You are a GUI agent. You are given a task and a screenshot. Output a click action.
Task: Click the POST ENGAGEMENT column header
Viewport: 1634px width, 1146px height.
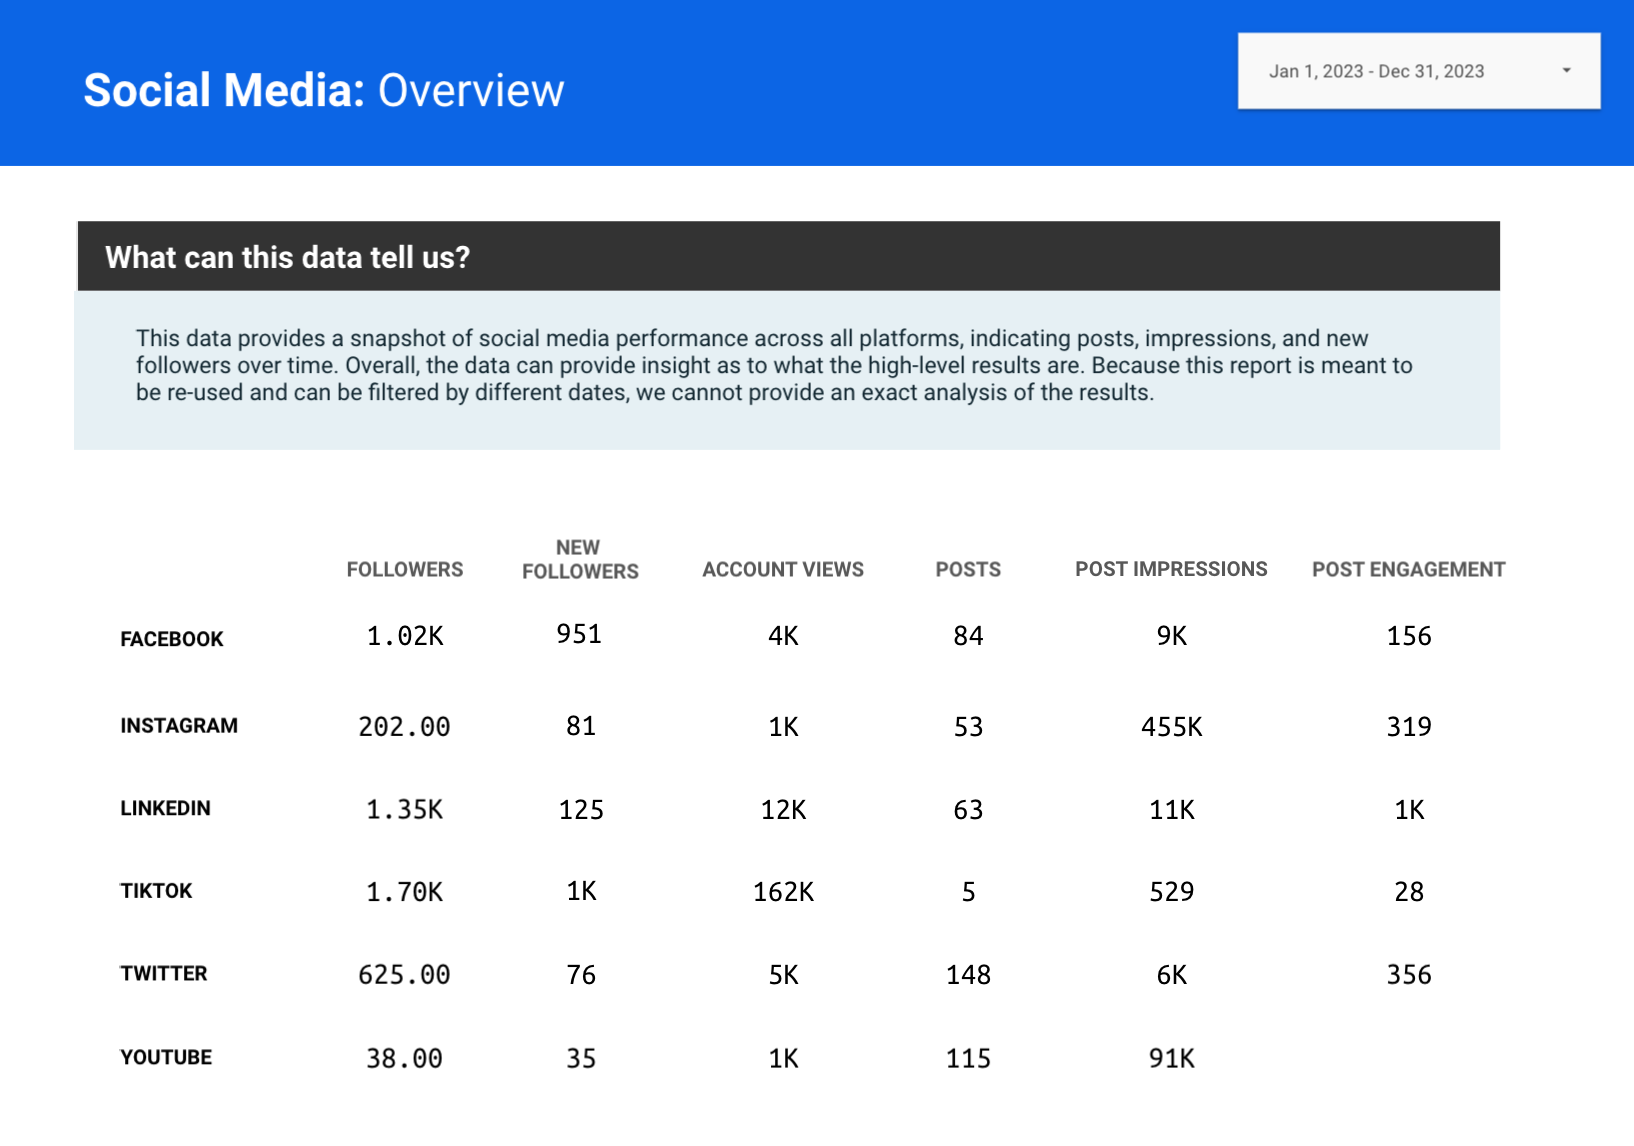pos(1408,569)
